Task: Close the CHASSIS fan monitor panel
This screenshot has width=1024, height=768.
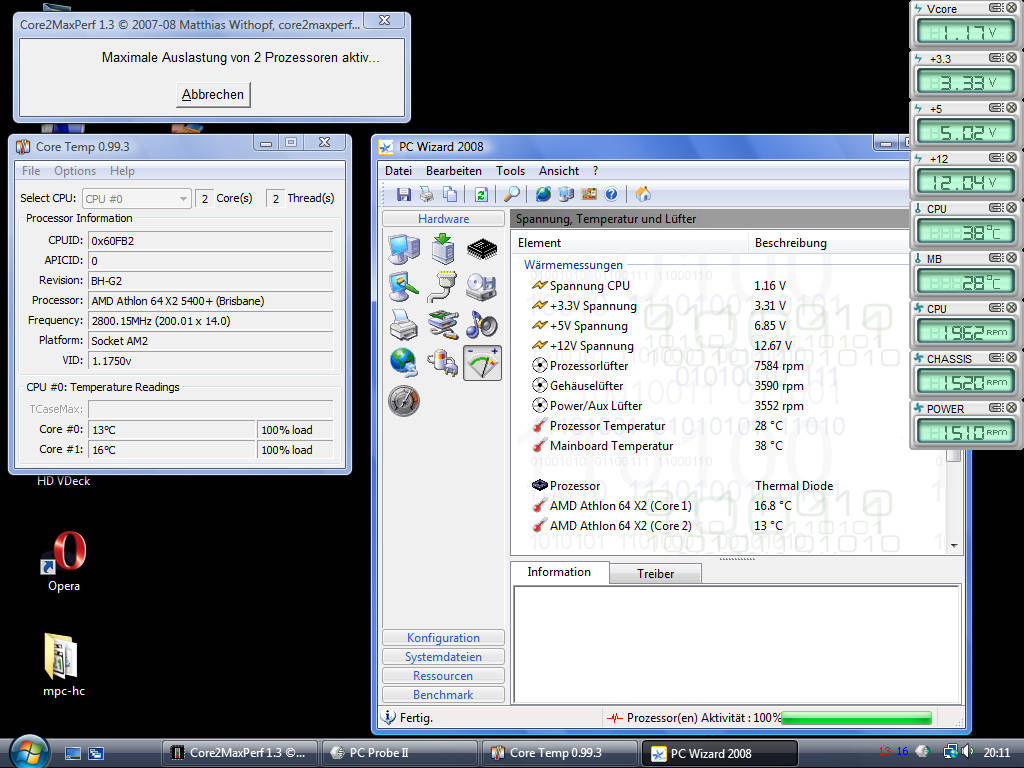Action: (1012, 358)
